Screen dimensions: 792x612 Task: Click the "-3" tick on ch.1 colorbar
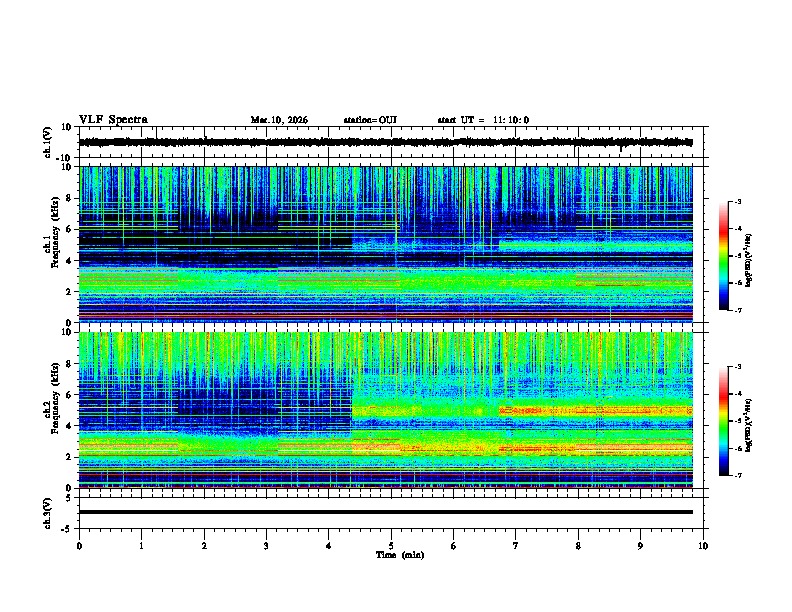pos(737,201)
